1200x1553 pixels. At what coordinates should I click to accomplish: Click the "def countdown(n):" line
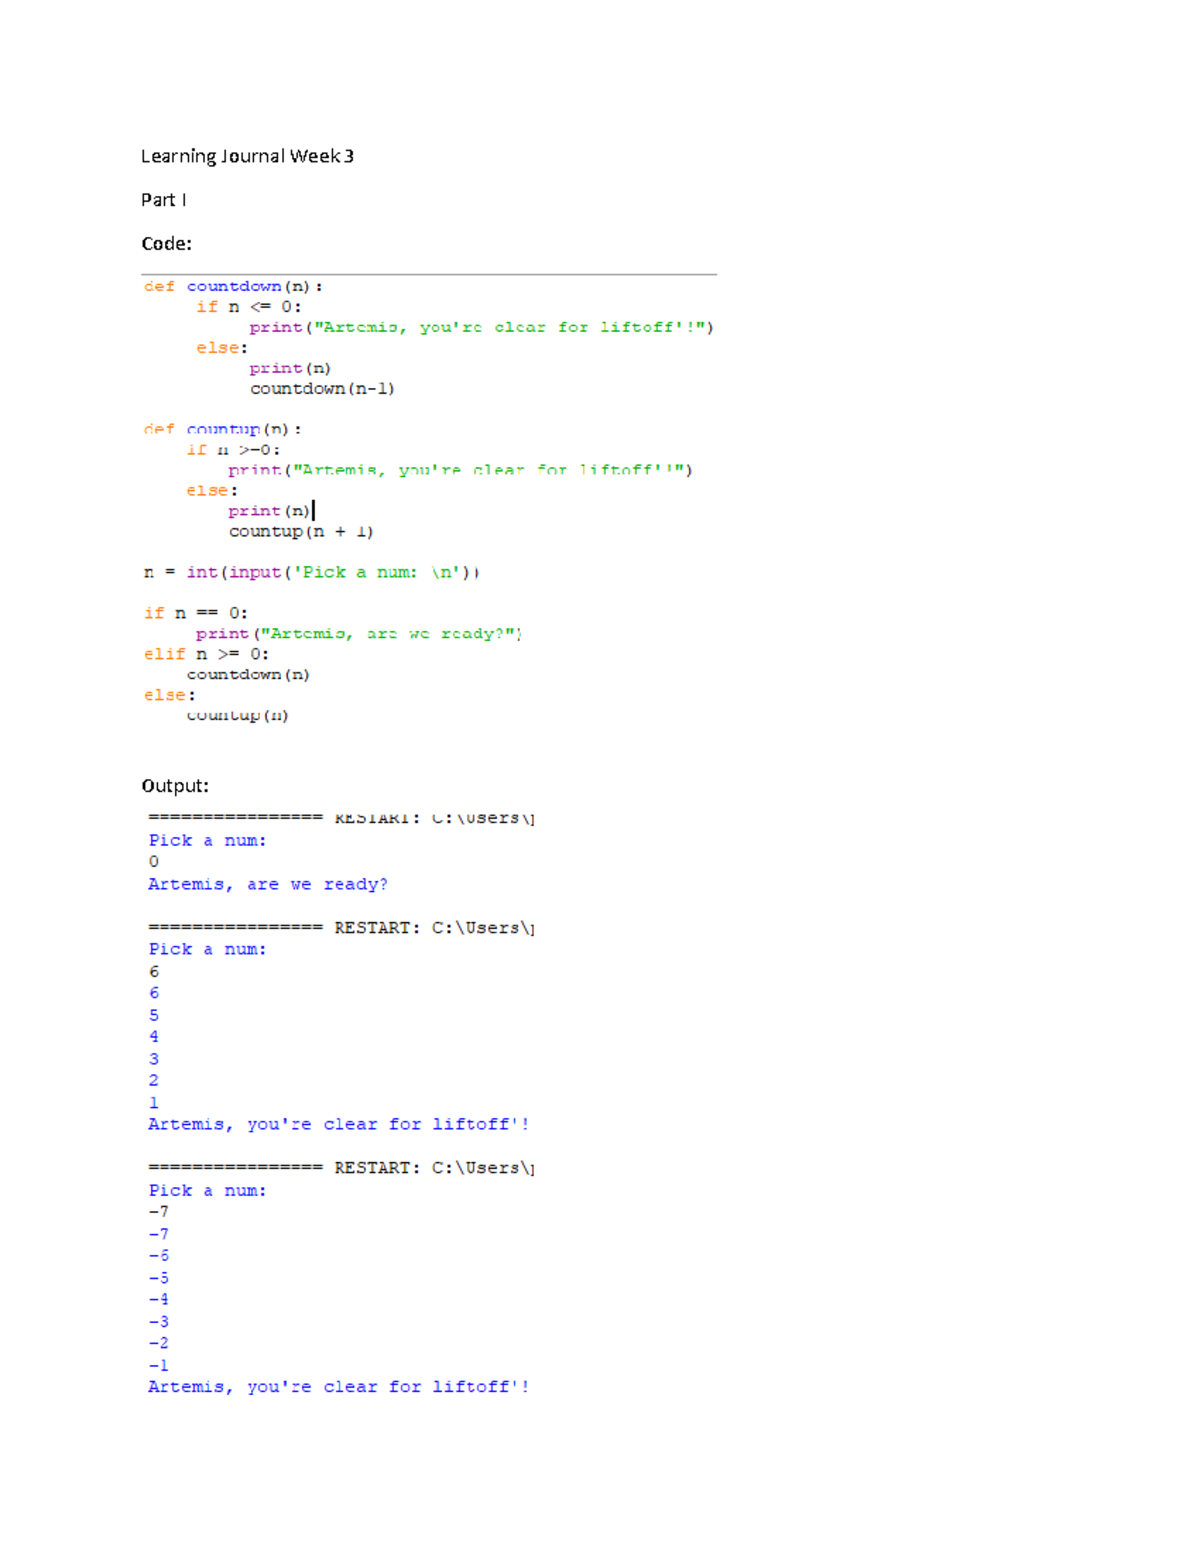click(x=233, y=287)
